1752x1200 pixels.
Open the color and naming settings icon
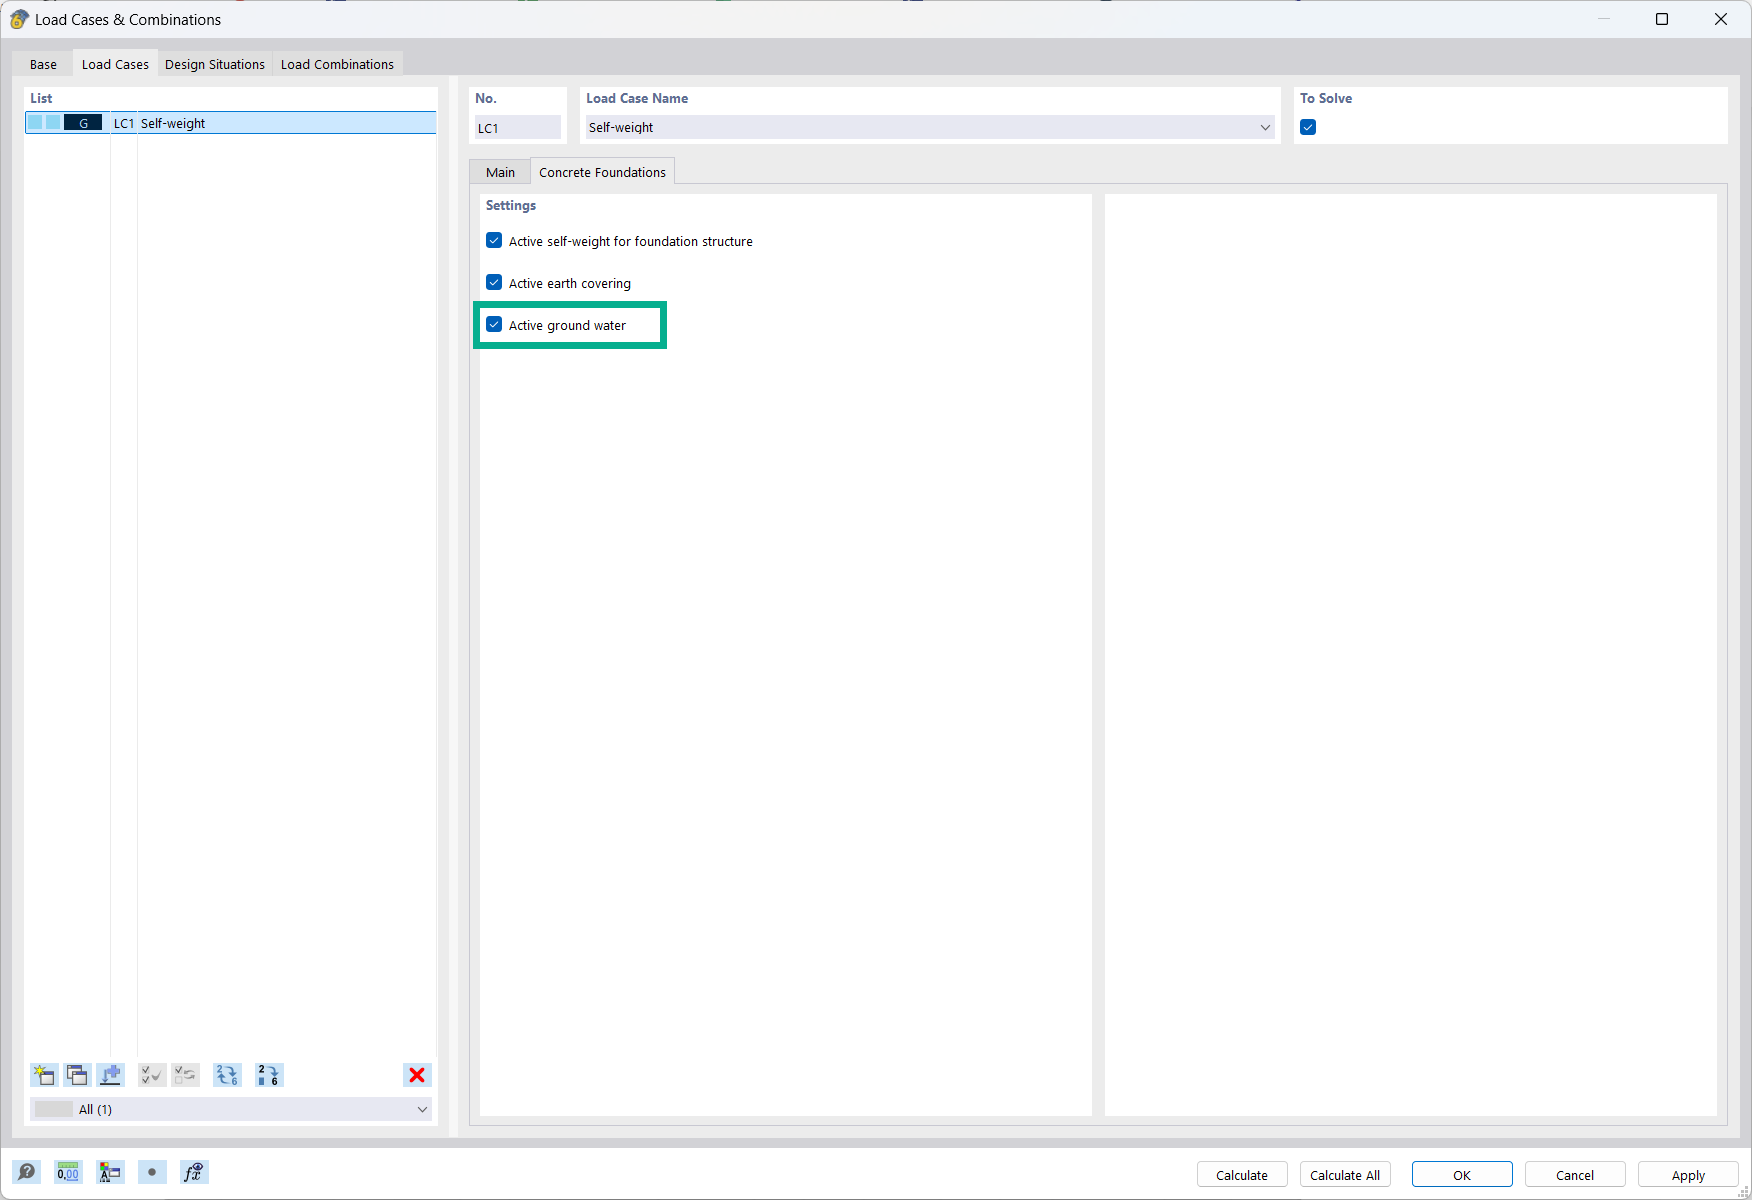coord(110,1172)
